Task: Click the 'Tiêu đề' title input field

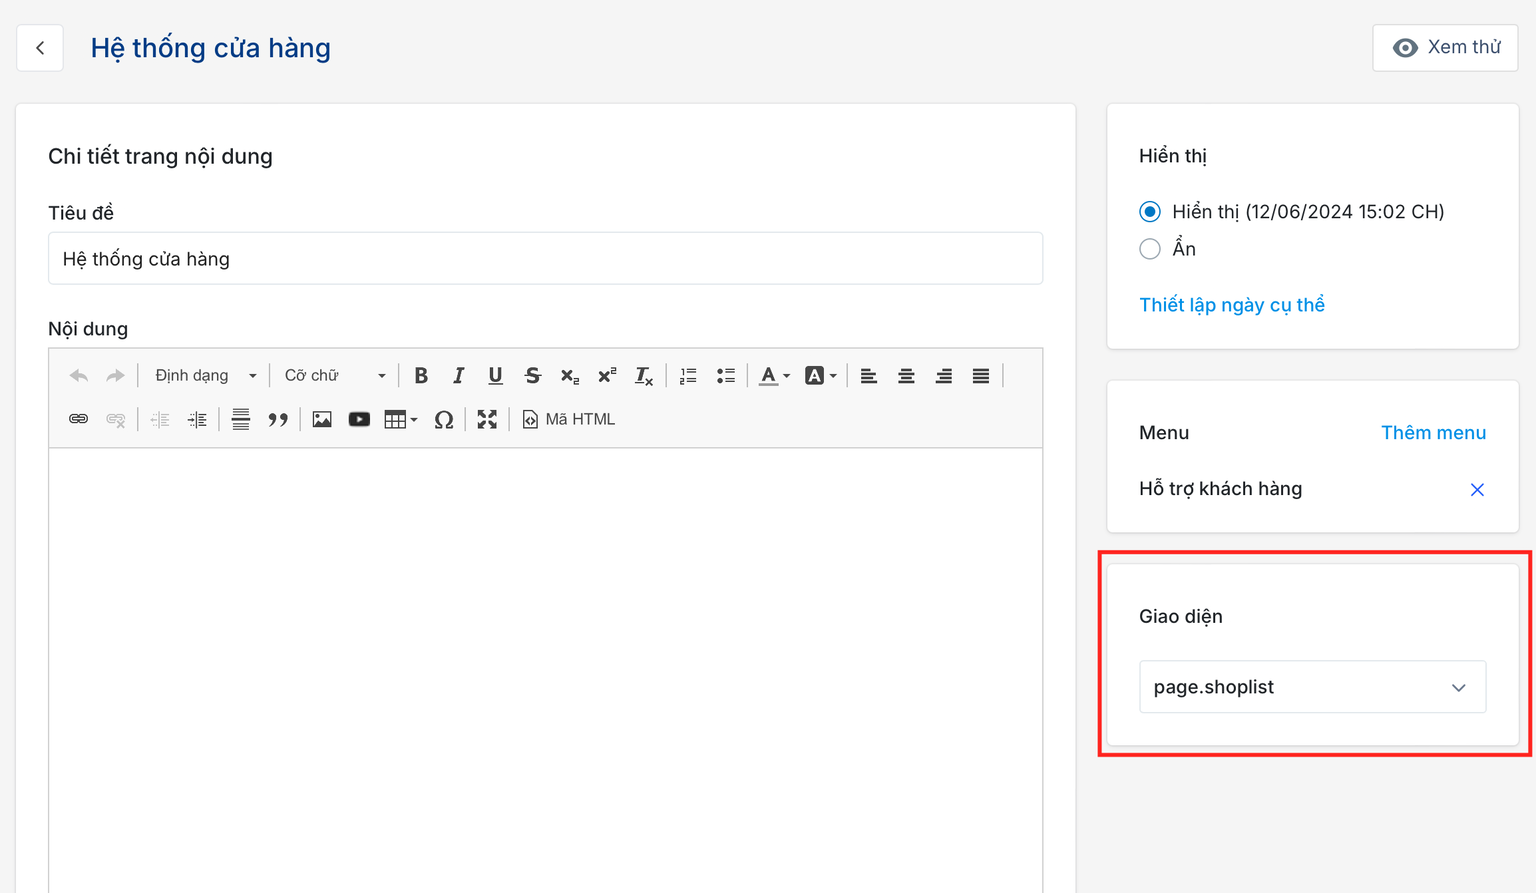Action: (x=545, y=259)
